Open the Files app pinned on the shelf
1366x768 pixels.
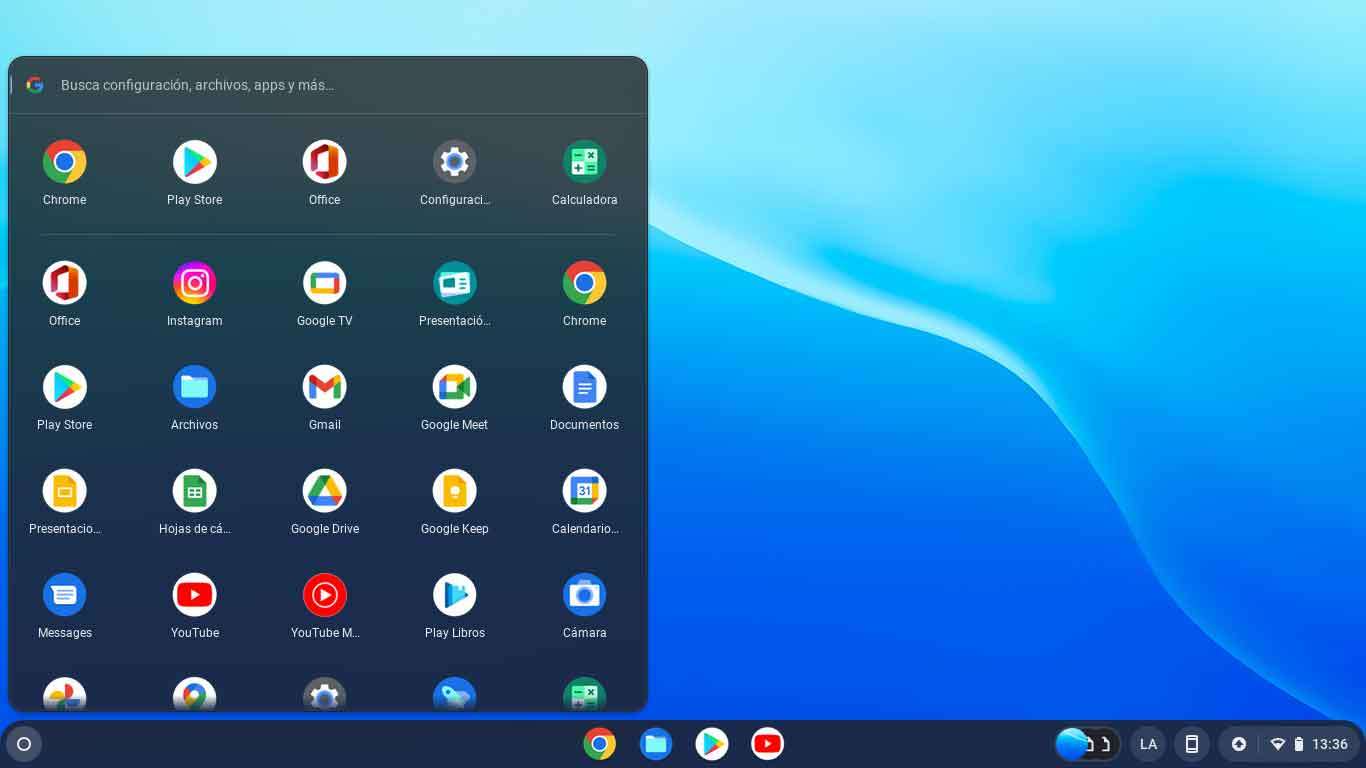click(656, 744)
